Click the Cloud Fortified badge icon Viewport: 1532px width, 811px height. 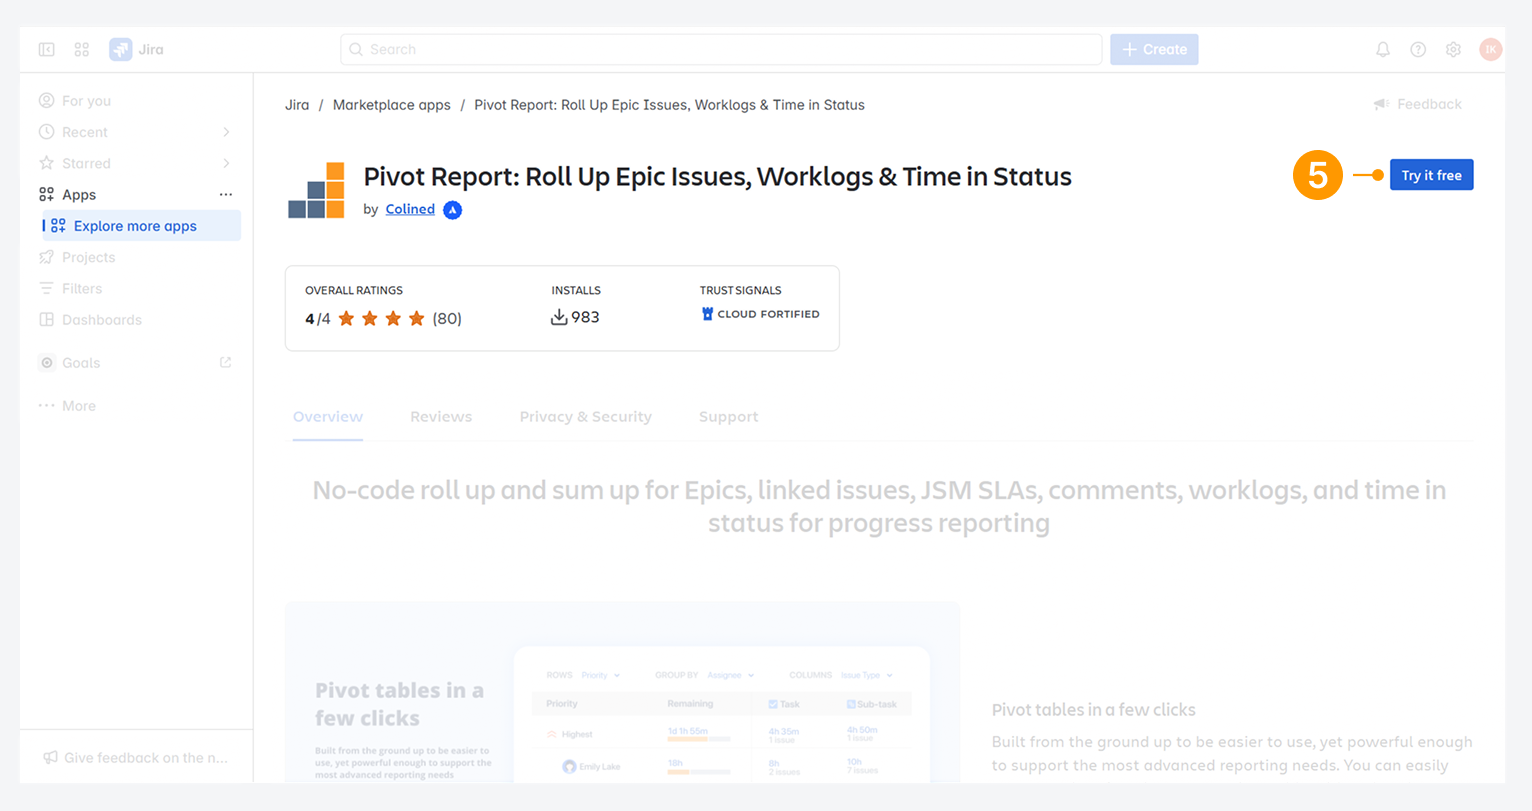[x=707, y=314]
